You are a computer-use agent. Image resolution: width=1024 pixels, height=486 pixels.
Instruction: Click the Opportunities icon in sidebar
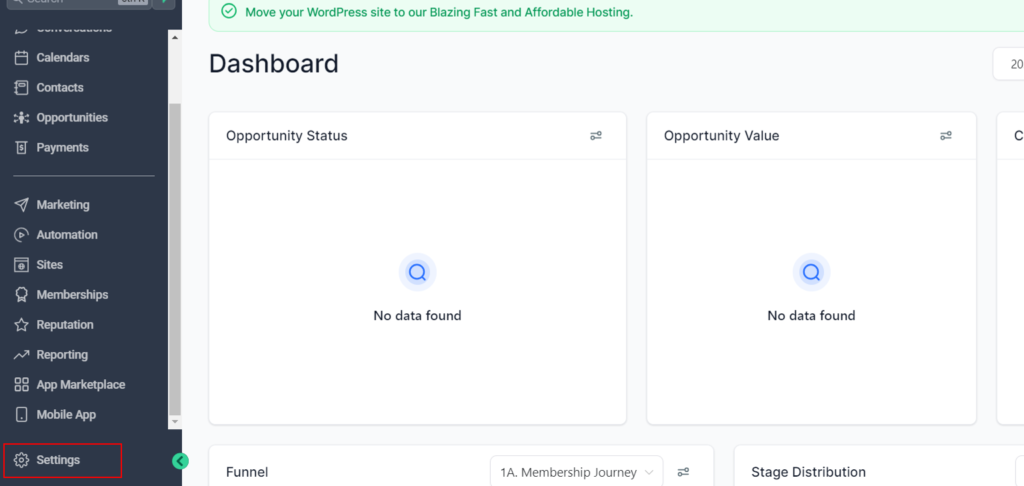tap(21, 118)
